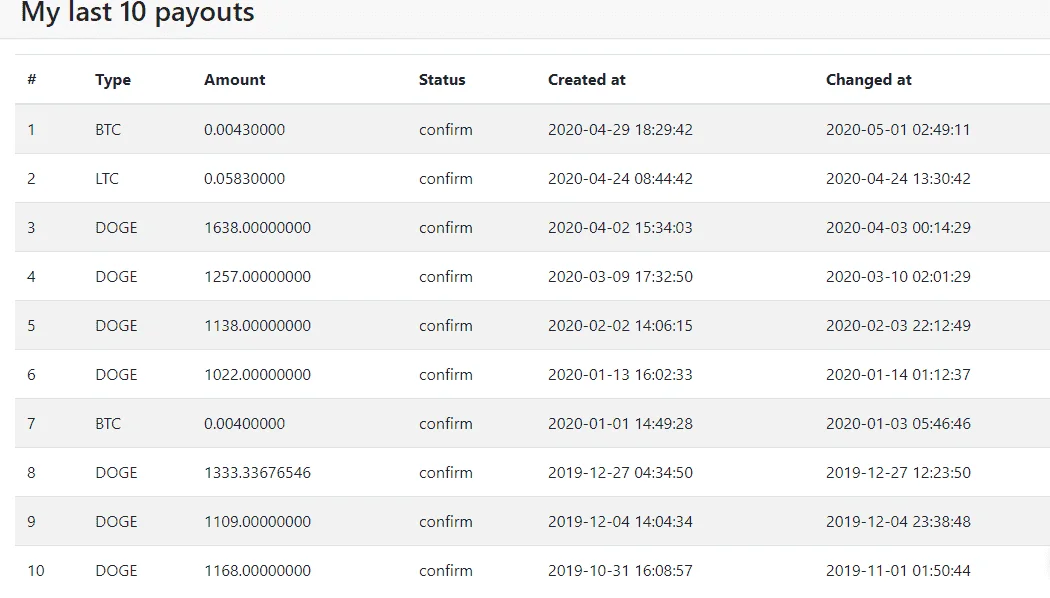Click BTC type in row 7
Image resolution: width=1050 pixels, height=598 pixels.
[x=108, y=424]
